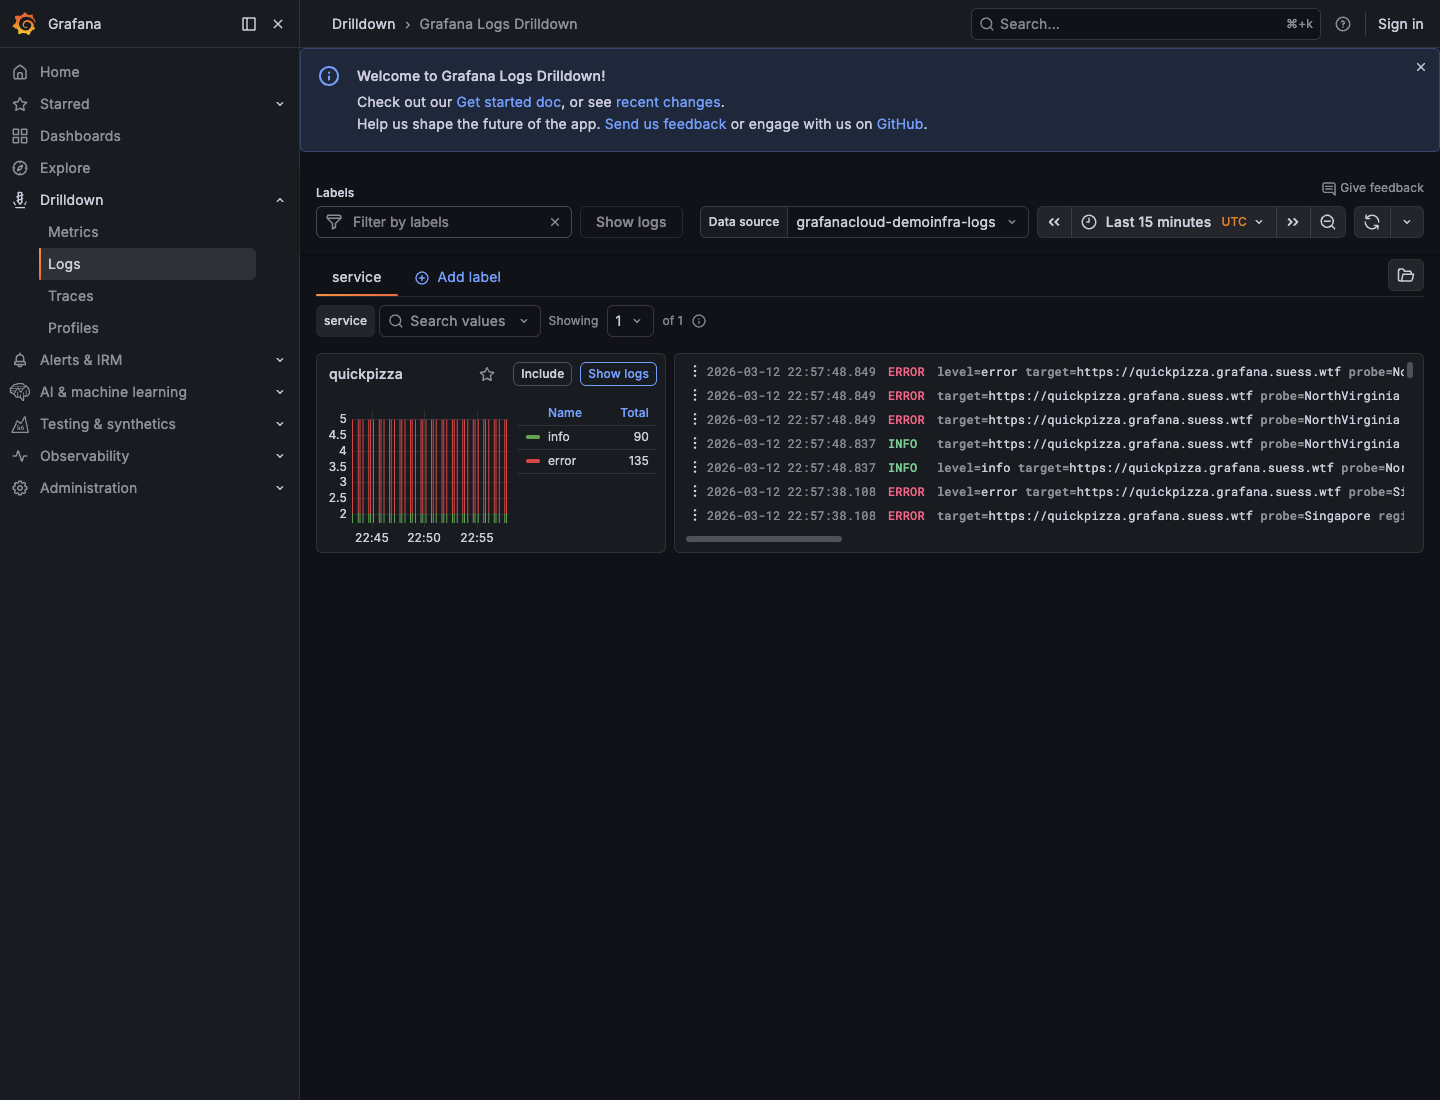1440x1100 pixels.
Task: Open the help question mark icon
Action: click(x=1342, y=23)
